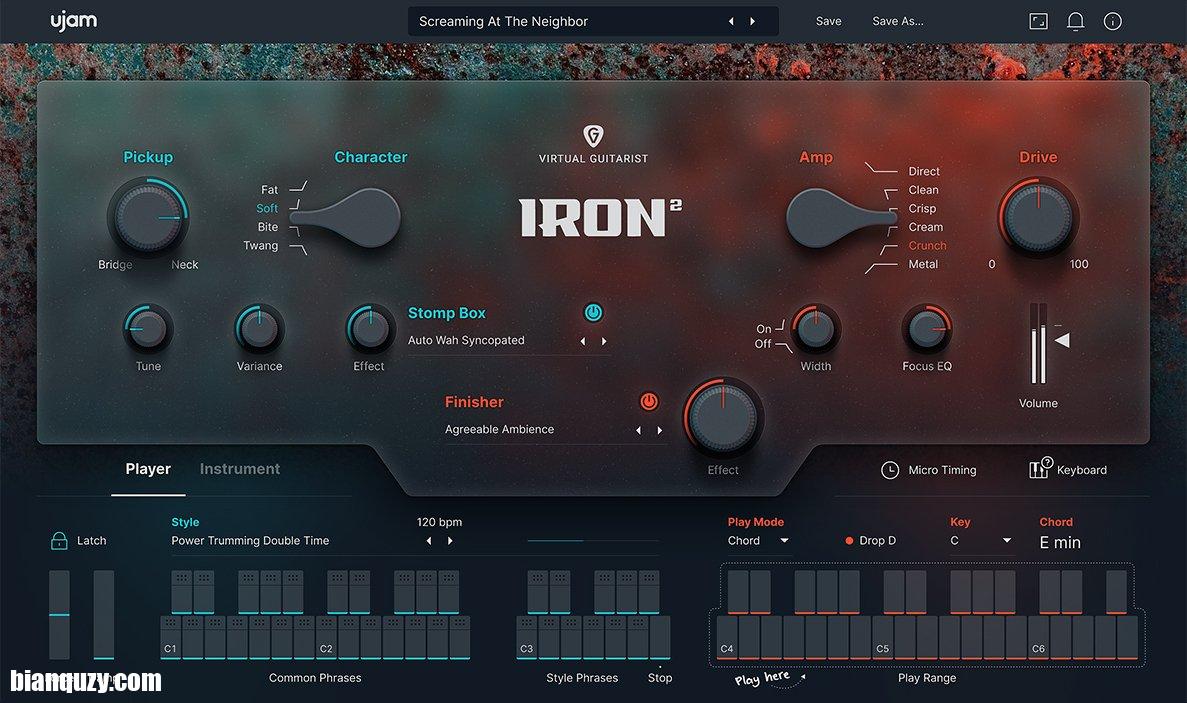Switch to the Instrument tab
This screenshot has height=703, width=1187.
[239, 469]
